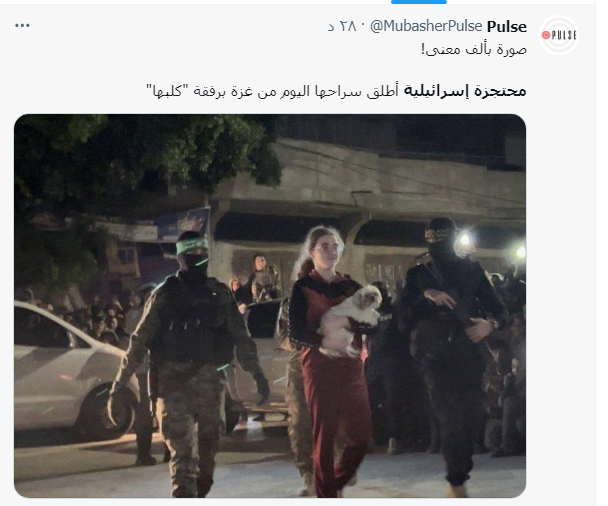This screenshot has width=608, height=506.
Task: Open the post via the ٢٨ د timestamp
Action: click(x=342, y=26)
